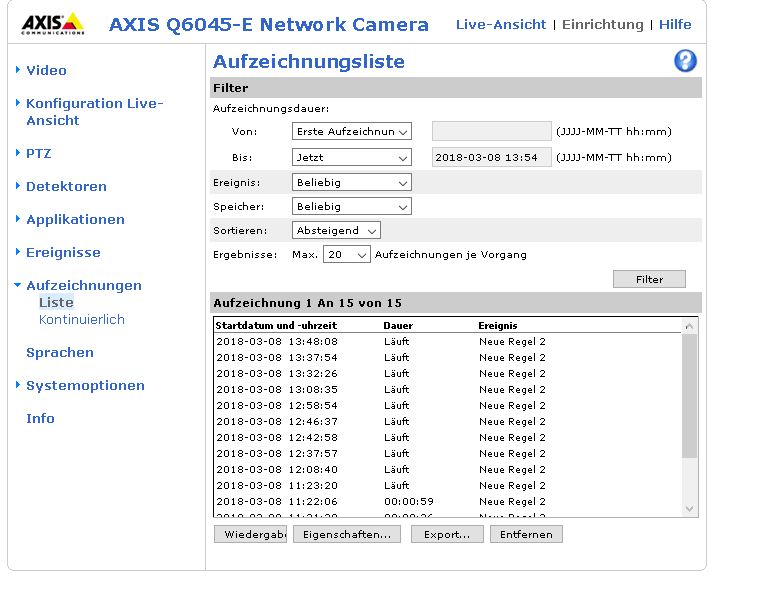The width and height of the screenshot is (758, 590).
Task: Click the Entfernen button
Action: point(526,535)
